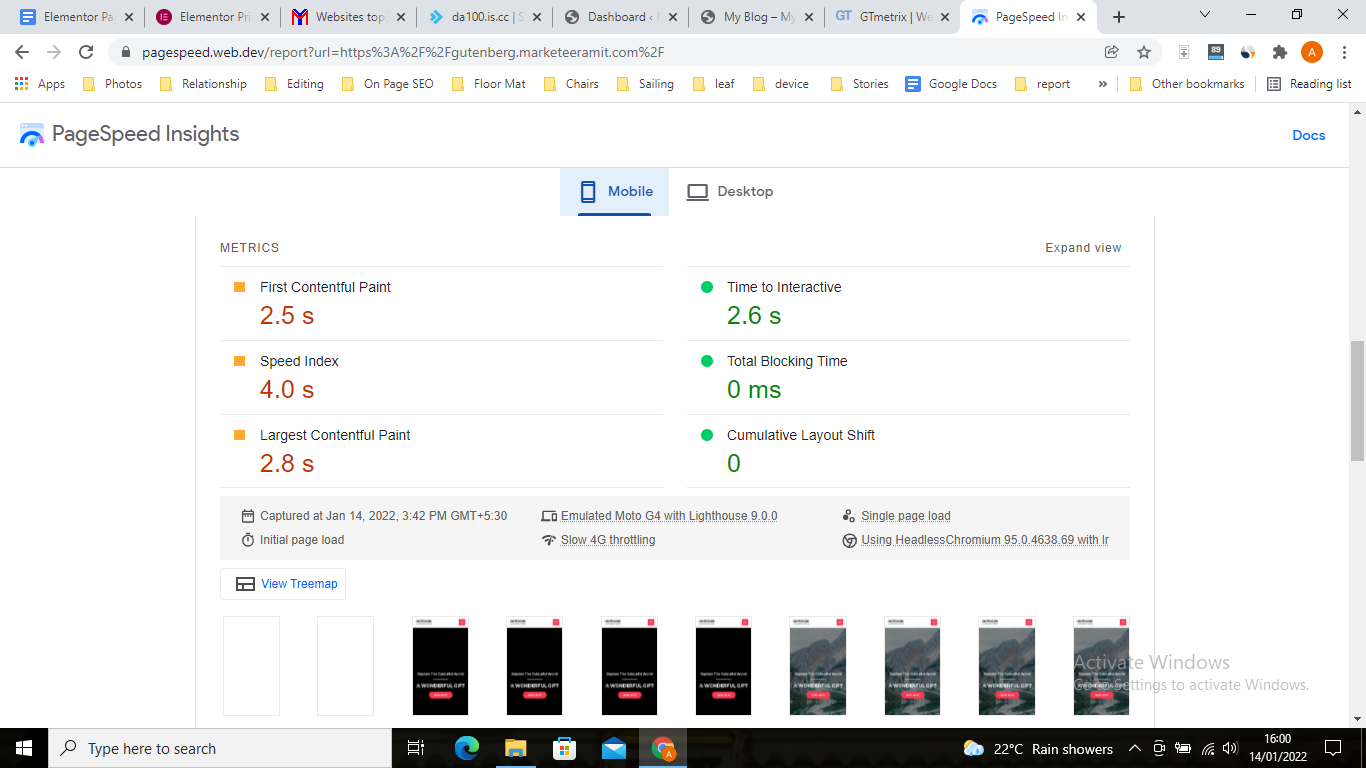The image size is (1366, 768).
Task: Click the Largest Contentful Paint metric
Action: tap(335, 435)
